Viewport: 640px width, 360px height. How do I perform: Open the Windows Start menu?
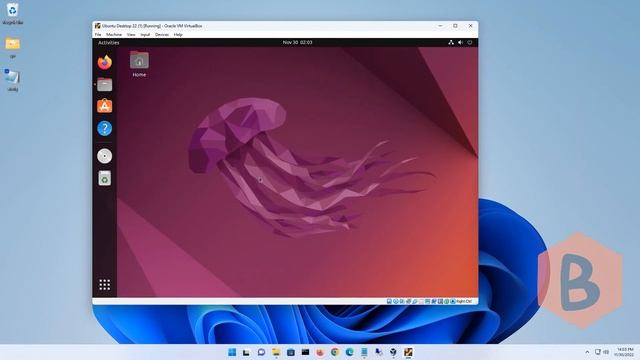click(x=232, y=352)
